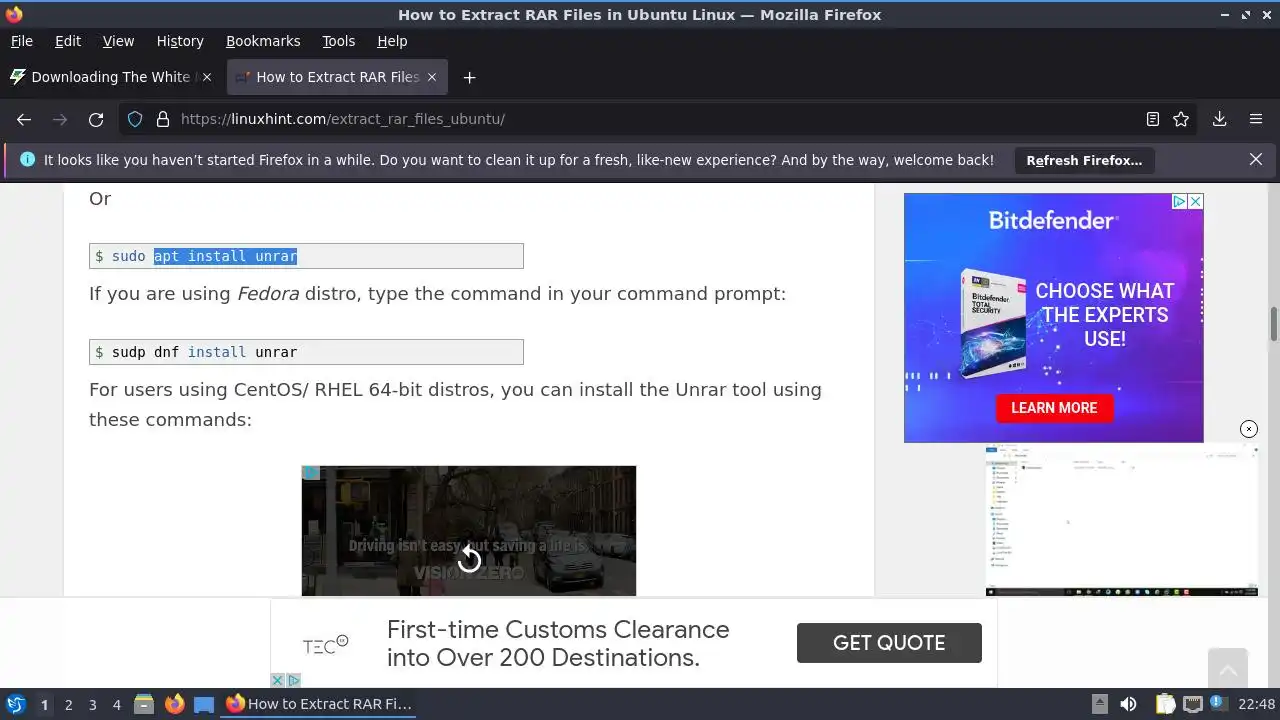Open removable media tray icon

[1099, 704]
